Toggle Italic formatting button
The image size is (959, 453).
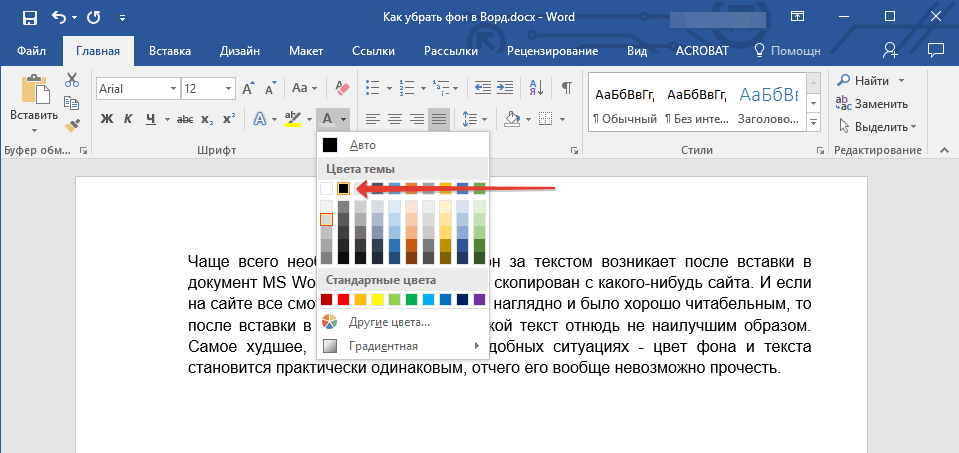point(128,119)
